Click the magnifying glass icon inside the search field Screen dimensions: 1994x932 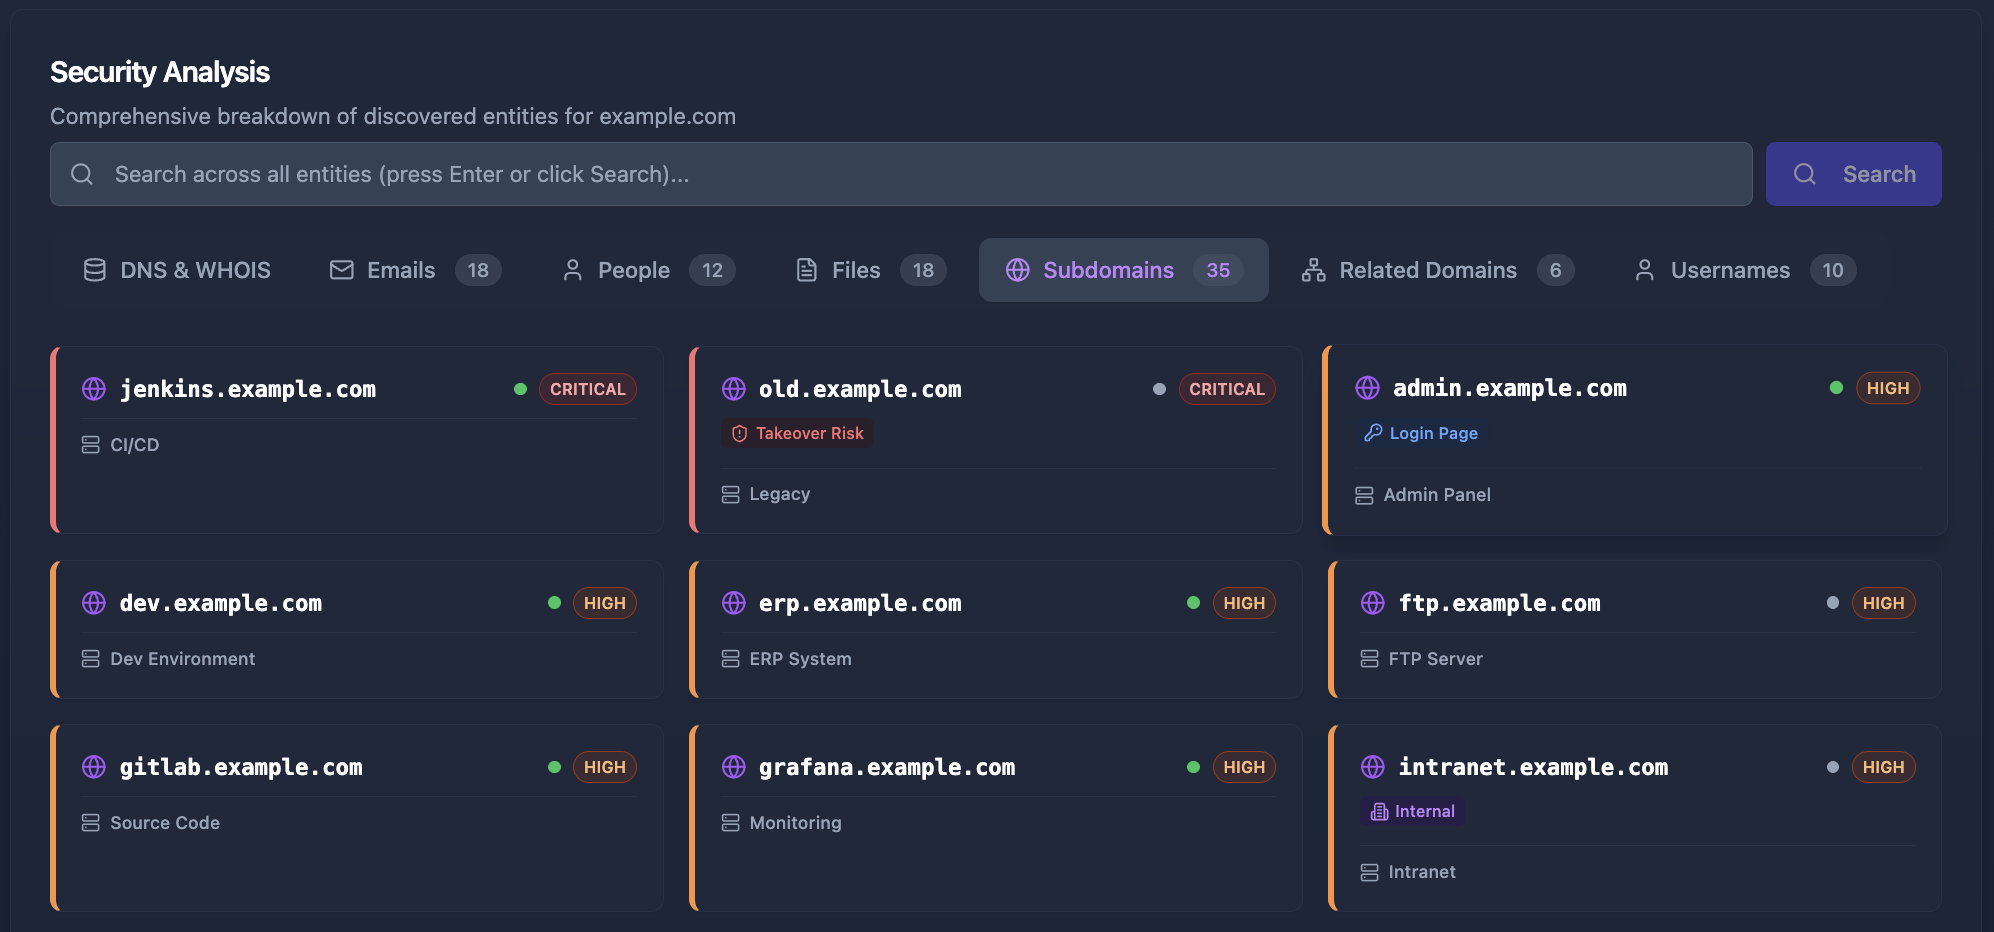pos(82,173)
